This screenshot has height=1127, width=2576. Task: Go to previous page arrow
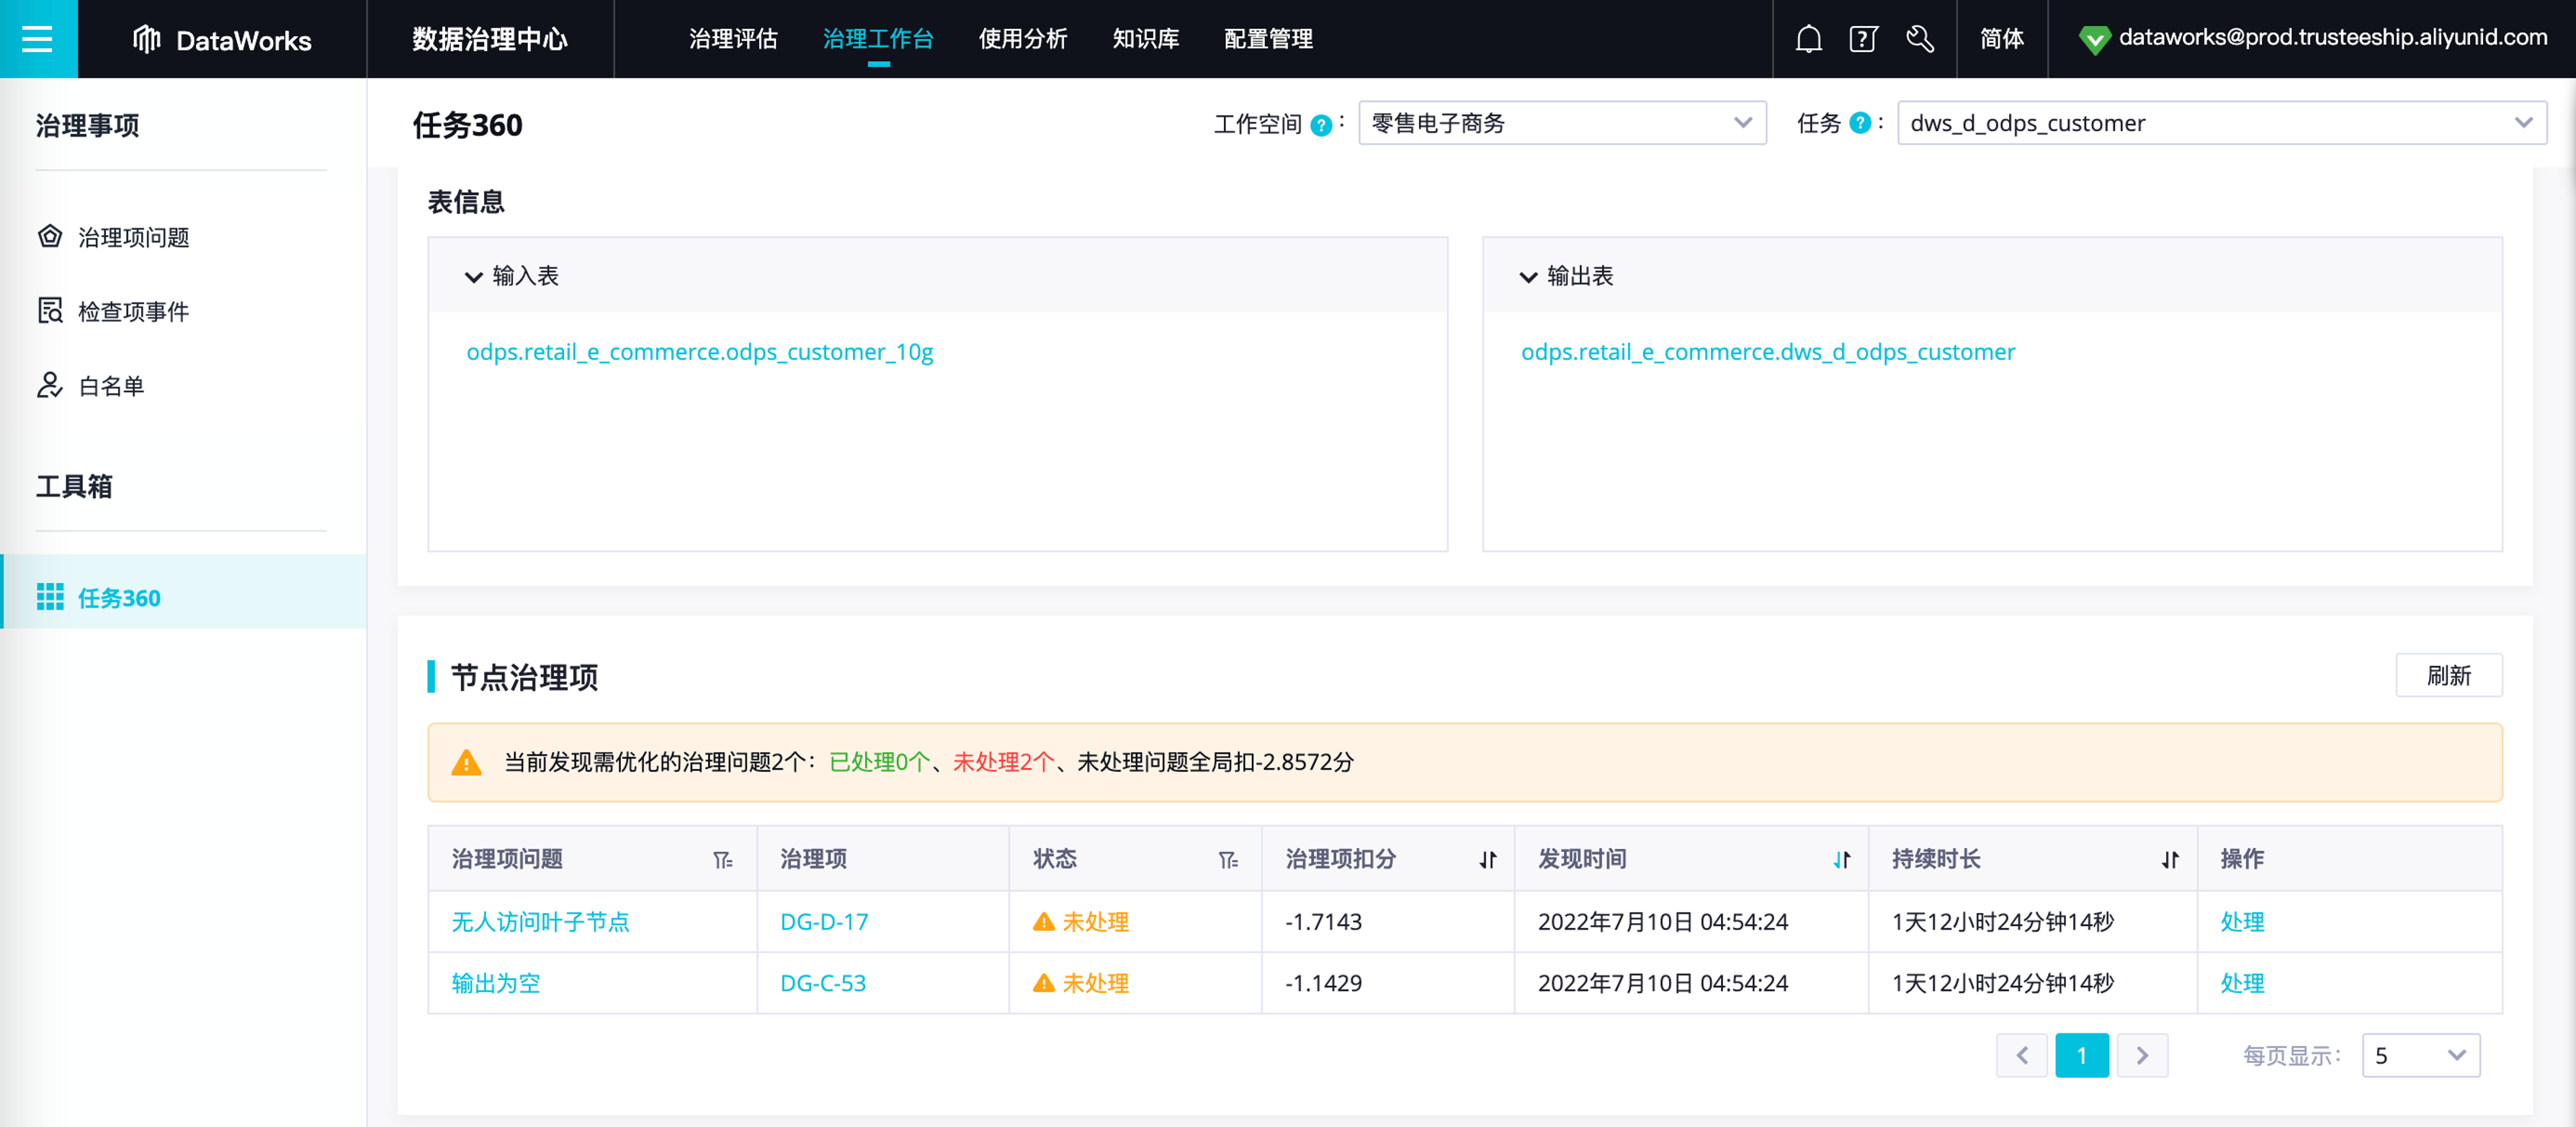click(x=2022, y=1055)
